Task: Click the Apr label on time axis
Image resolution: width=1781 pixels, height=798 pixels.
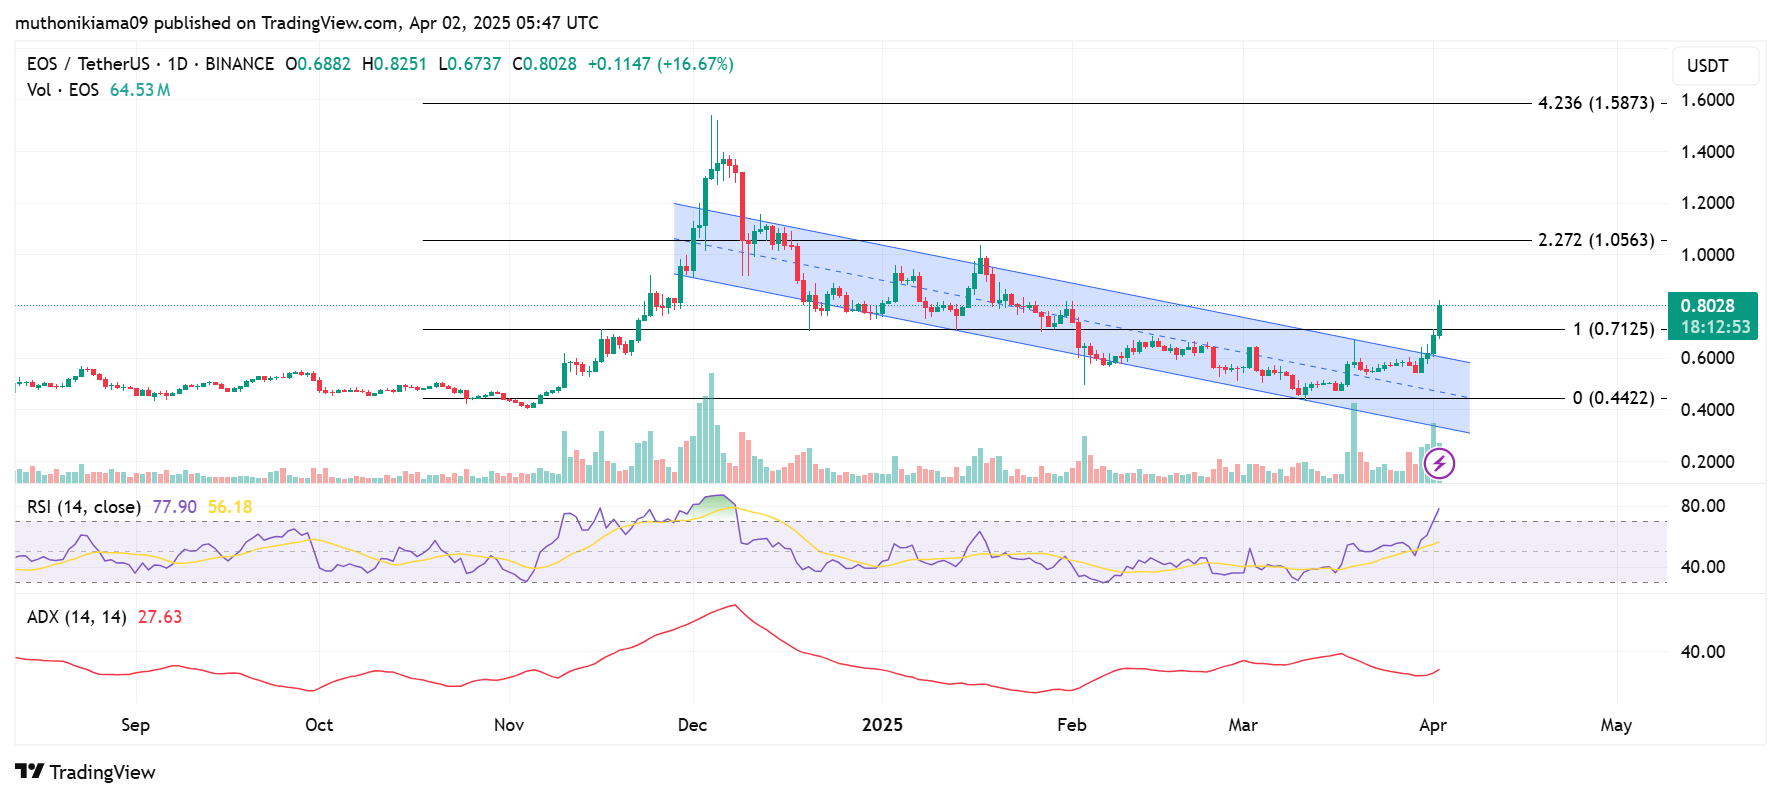Action: pyautogui.click(x=1433, y=725)
